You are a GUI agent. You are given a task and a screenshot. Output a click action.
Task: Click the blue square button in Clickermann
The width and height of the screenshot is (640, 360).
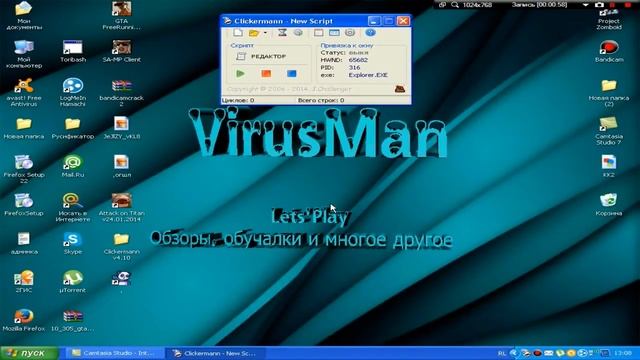pyautogui.click(x=291, y=73)
